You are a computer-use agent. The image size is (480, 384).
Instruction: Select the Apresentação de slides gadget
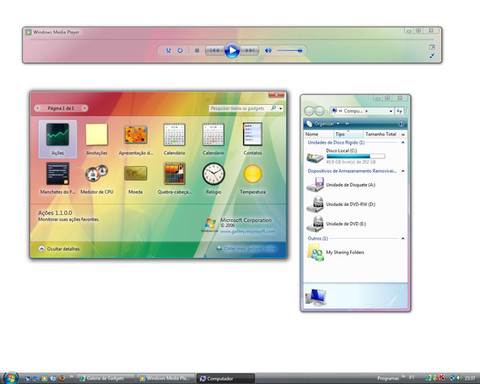pyautogui.click(x=136, y=139)
